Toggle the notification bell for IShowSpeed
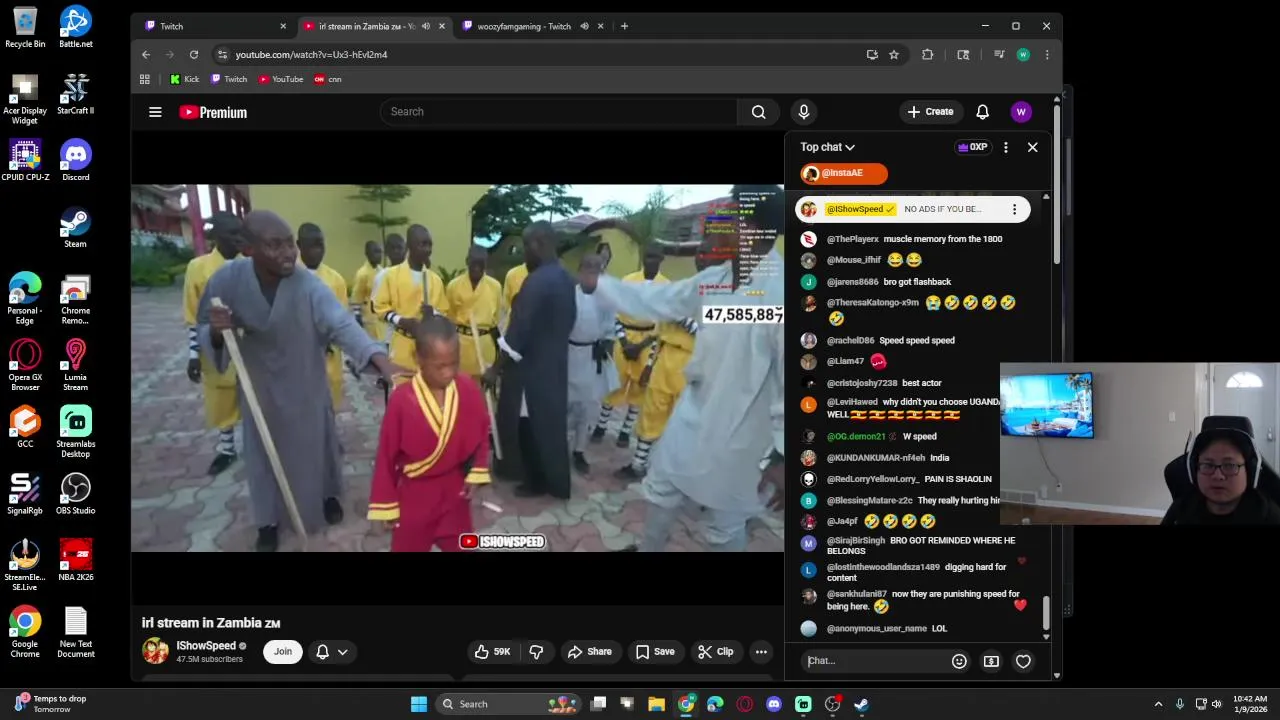The width and height of the screenshot is (1280, 720). (x=322, y=652)
